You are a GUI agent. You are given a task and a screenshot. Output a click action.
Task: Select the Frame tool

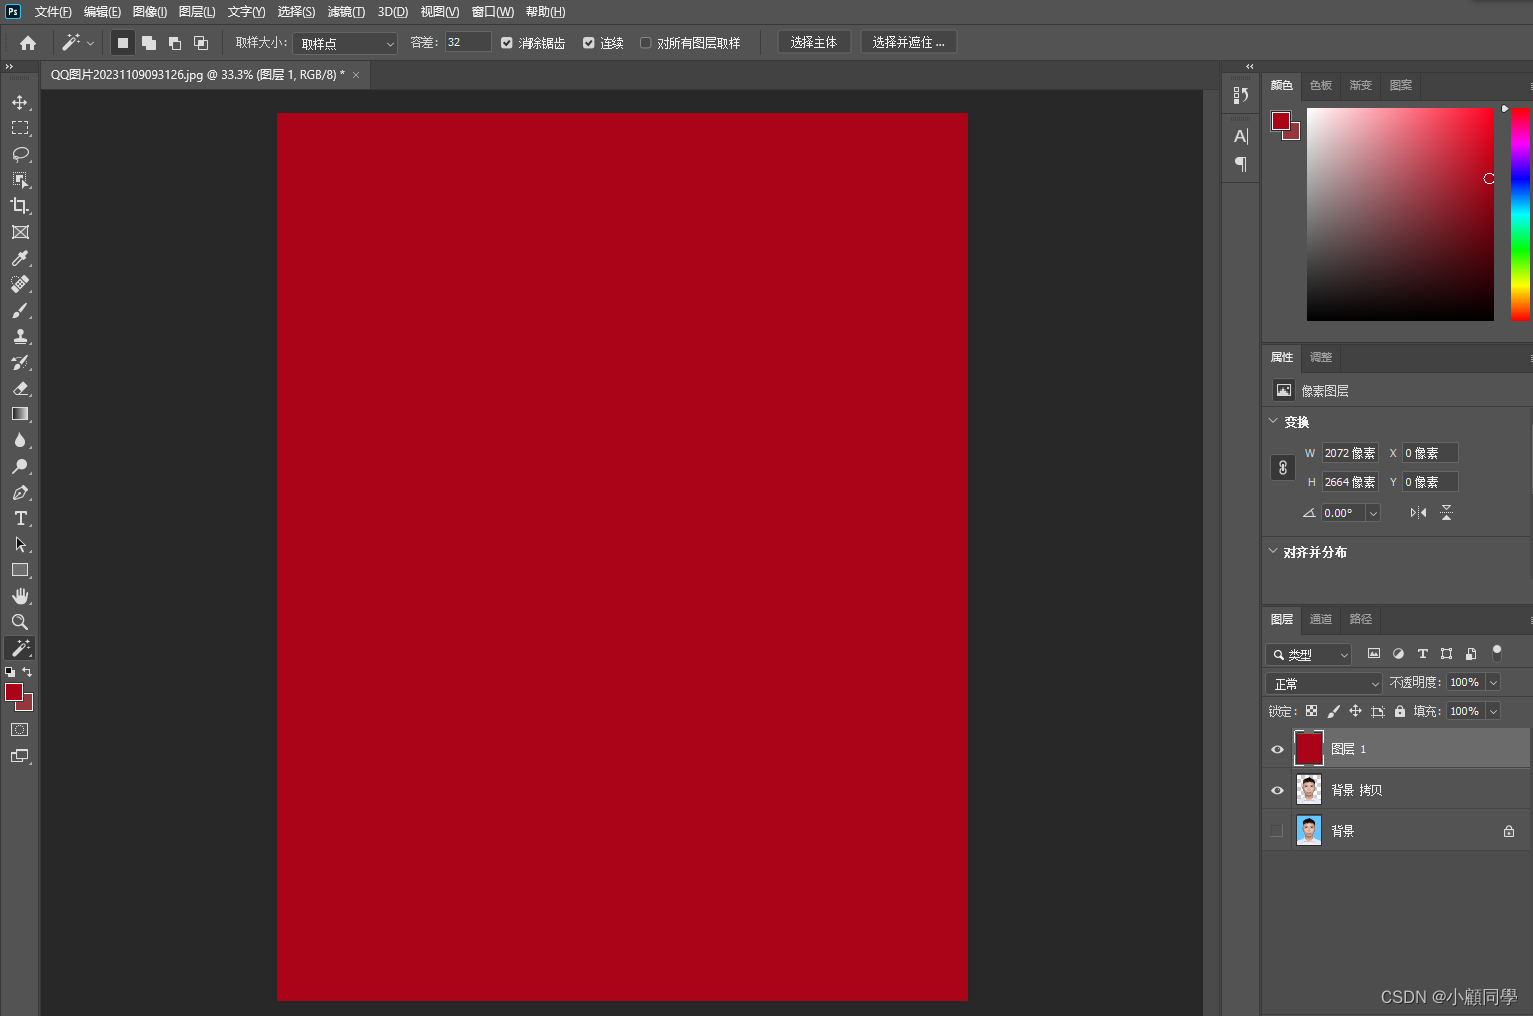(x=20, y=232)
